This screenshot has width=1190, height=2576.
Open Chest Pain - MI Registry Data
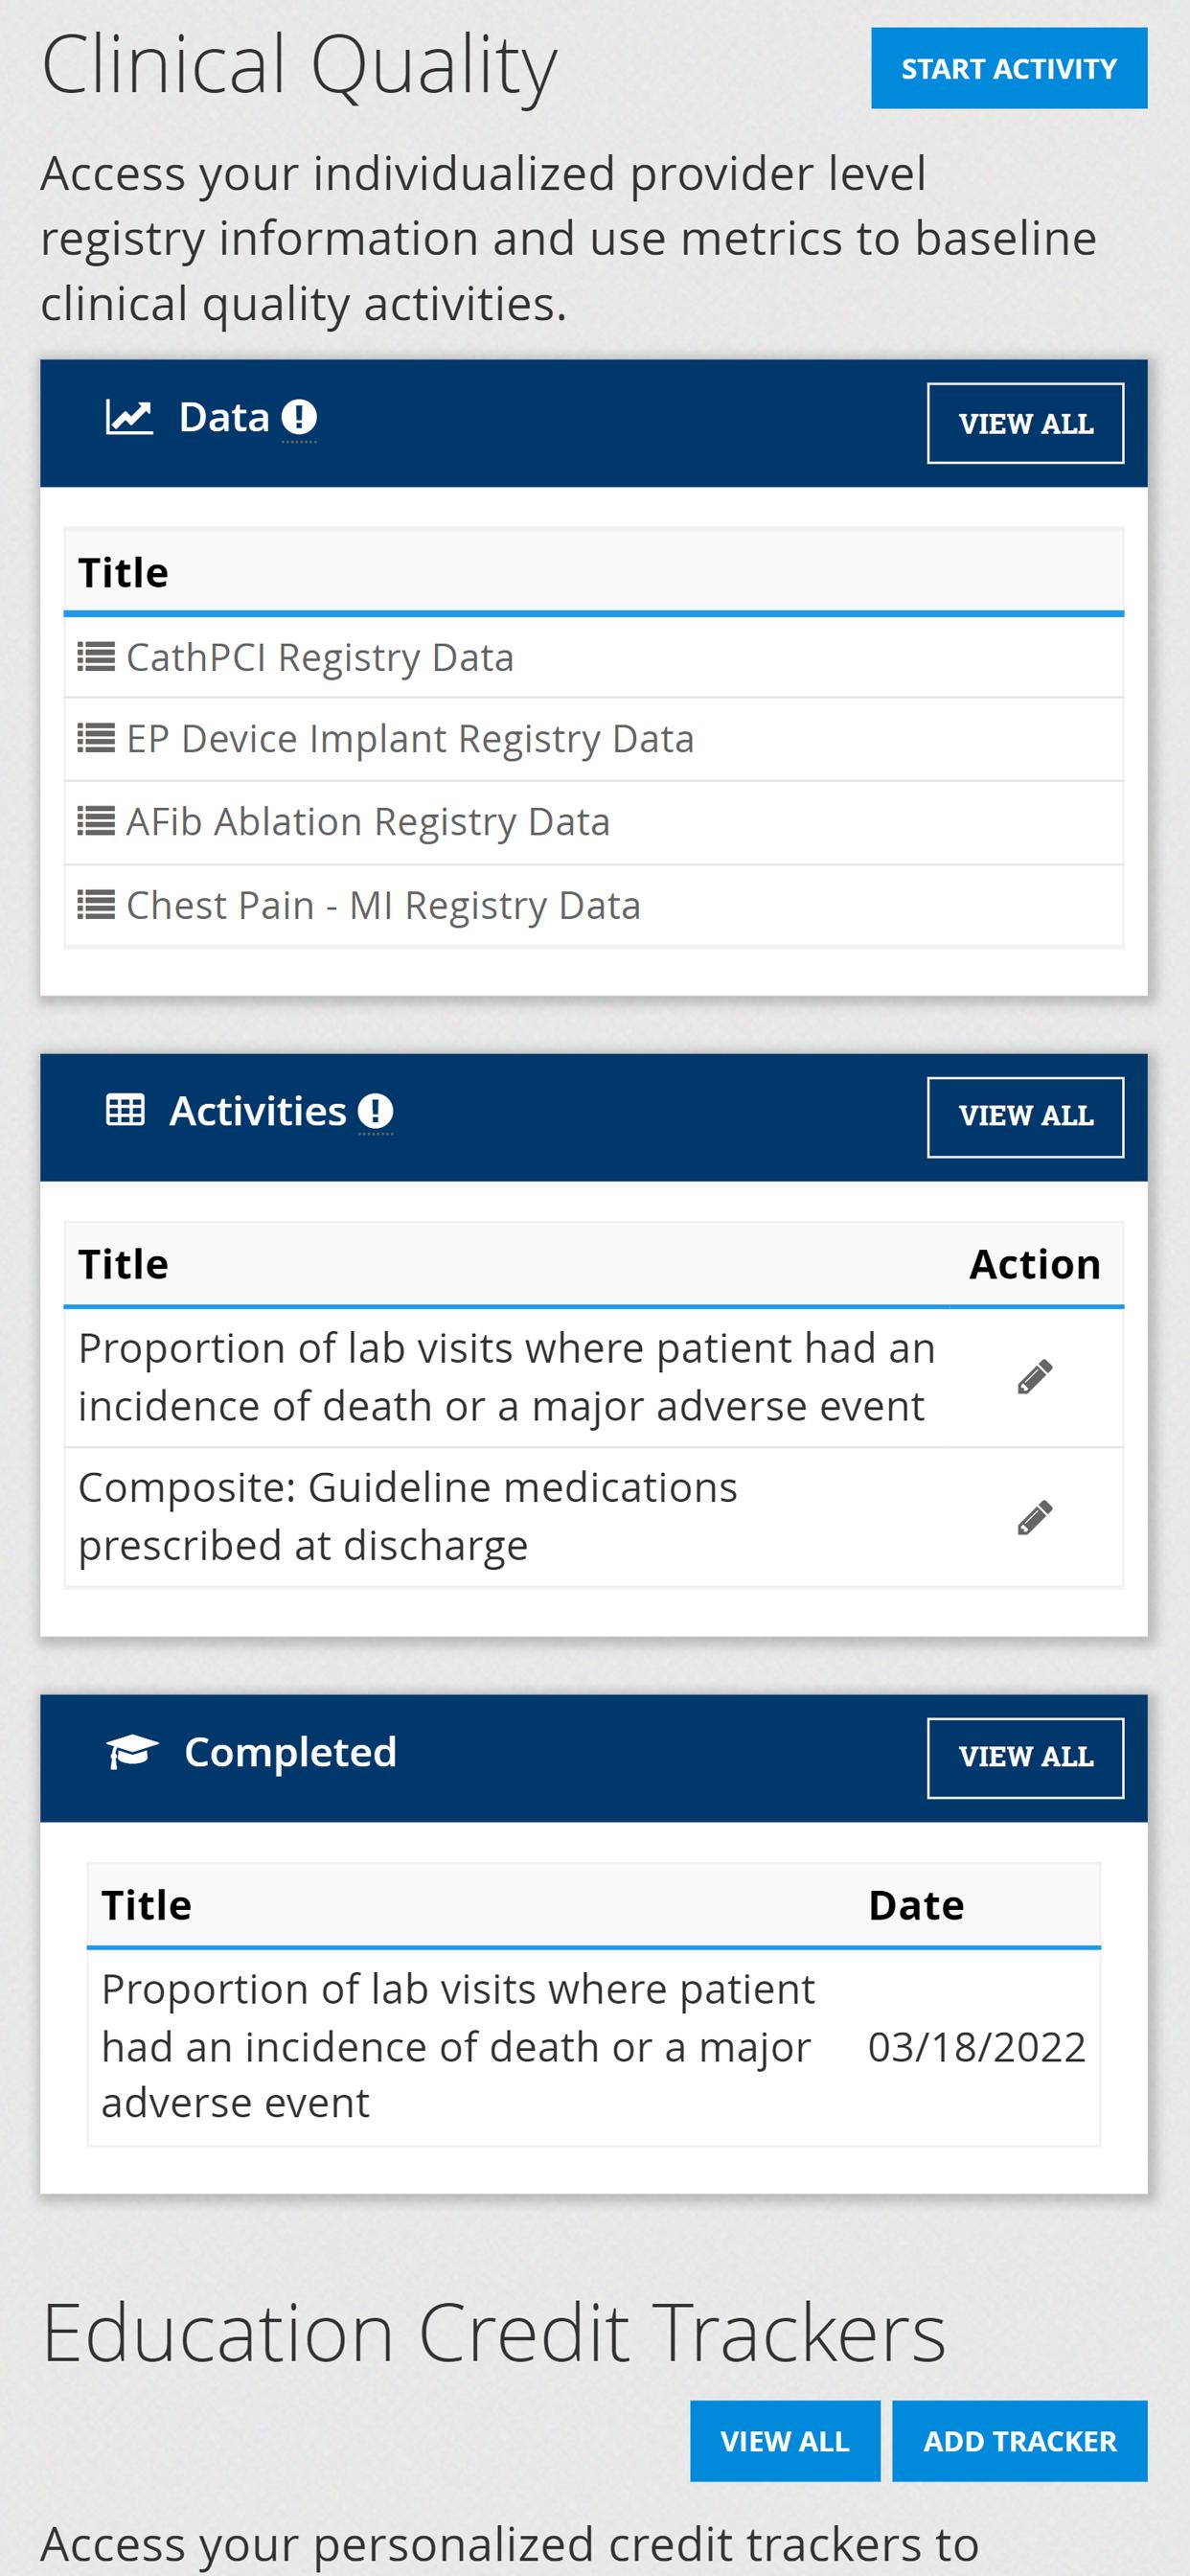click(383, 905)
